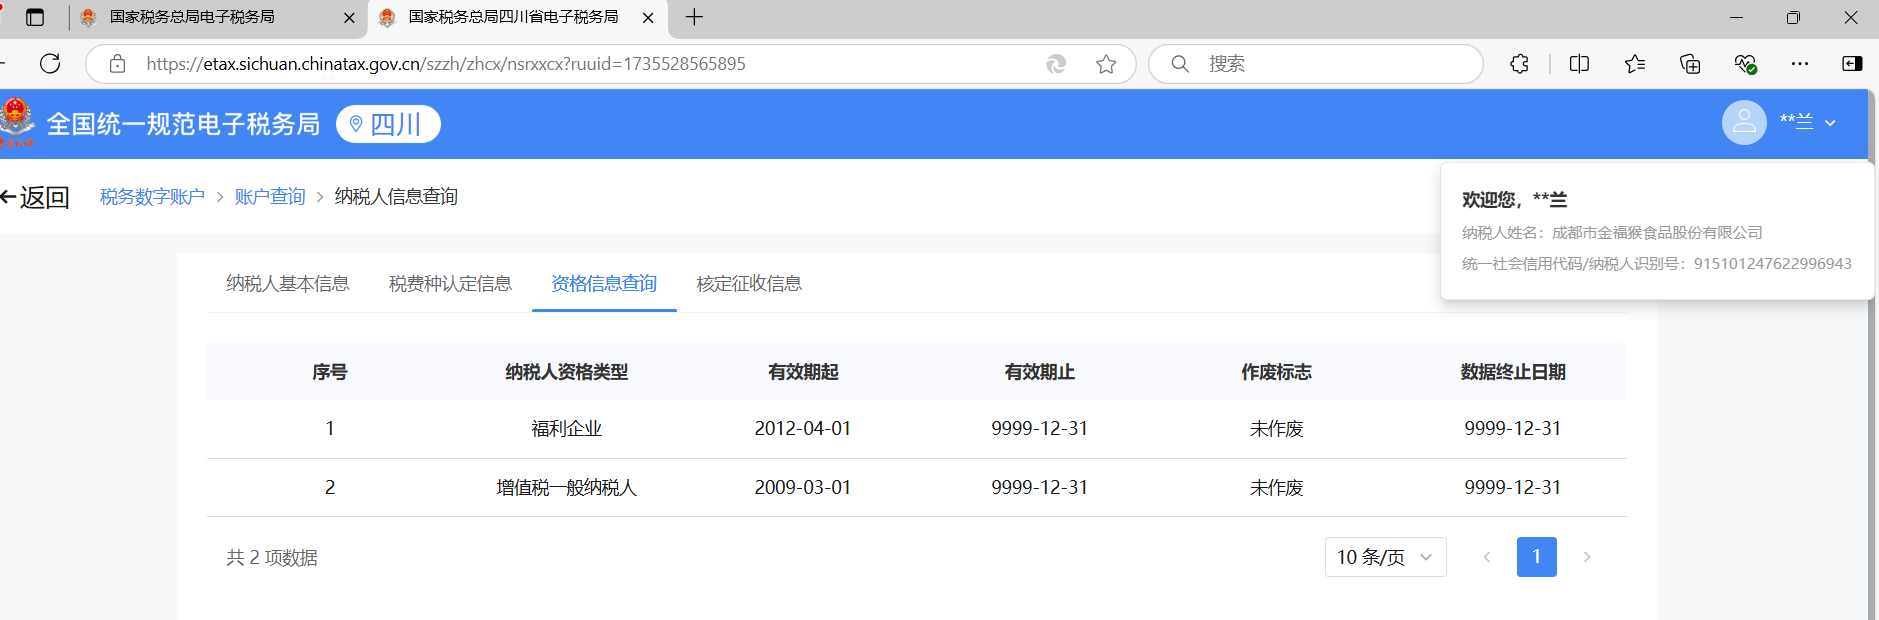Viewport: 1879px width, 620px height.
Task: Switch to 核定征收信息 tab
Action: [749, 284]
